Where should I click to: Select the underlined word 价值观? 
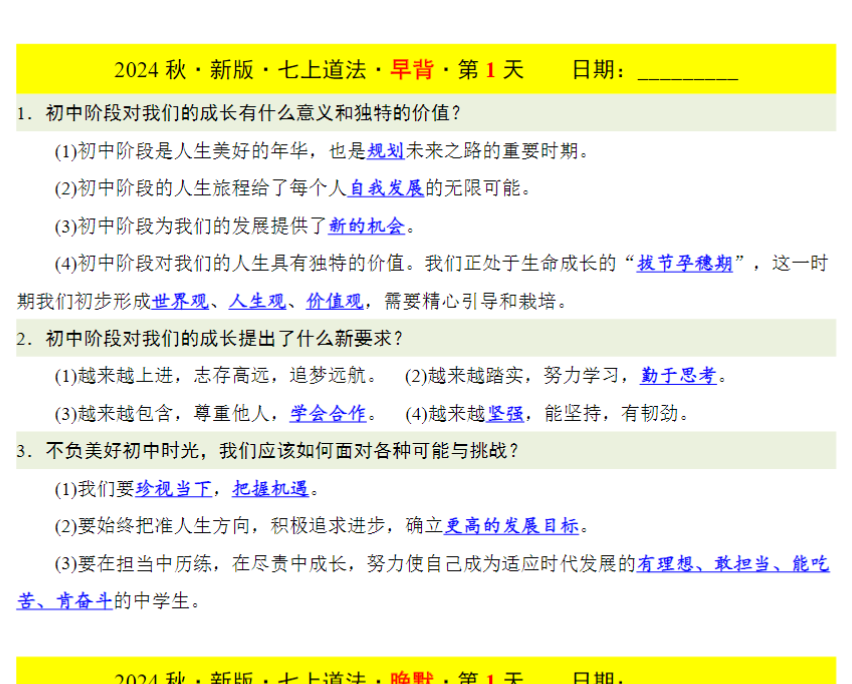(x=333, y=299)
